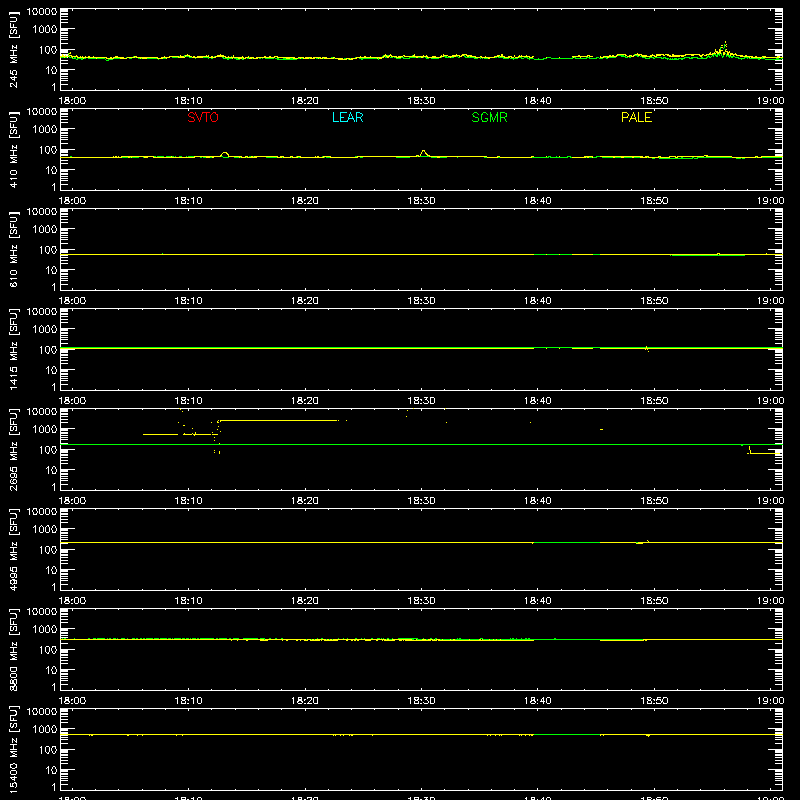Click the 18:00 label under the 4995 MHz panel
Viewport: 800px width, 800px height.
pos(72,601)
